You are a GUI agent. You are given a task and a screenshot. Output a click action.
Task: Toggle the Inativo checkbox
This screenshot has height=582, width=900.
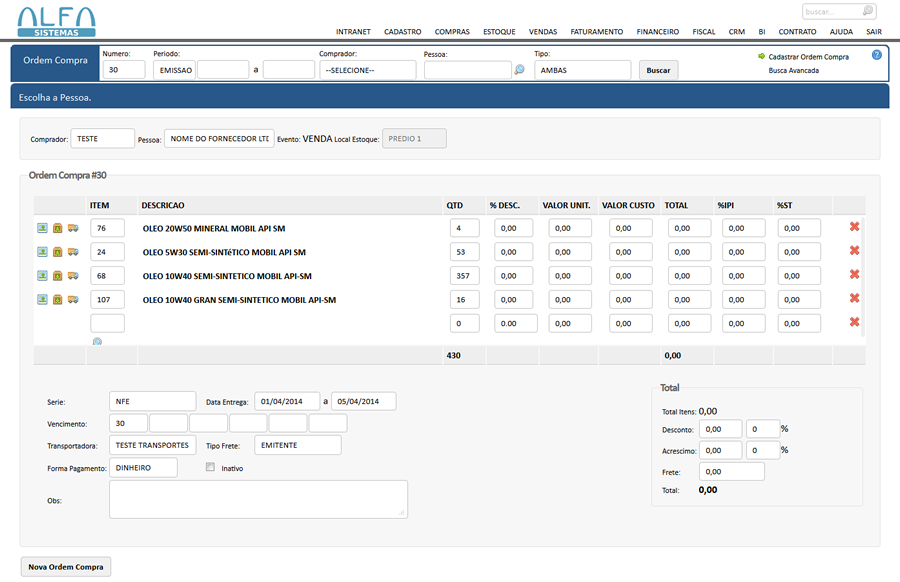[x=211, y=467]
